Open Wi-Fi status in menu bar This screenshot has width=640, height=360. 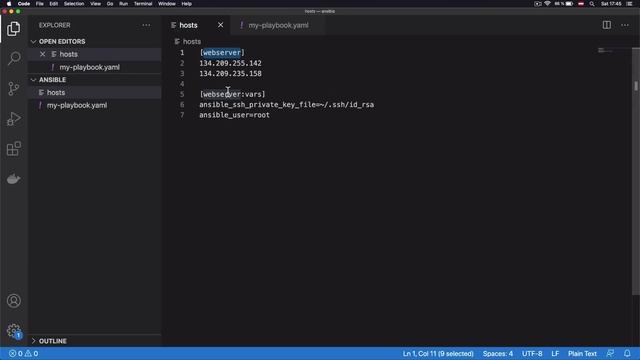click(x=547, y=4)
